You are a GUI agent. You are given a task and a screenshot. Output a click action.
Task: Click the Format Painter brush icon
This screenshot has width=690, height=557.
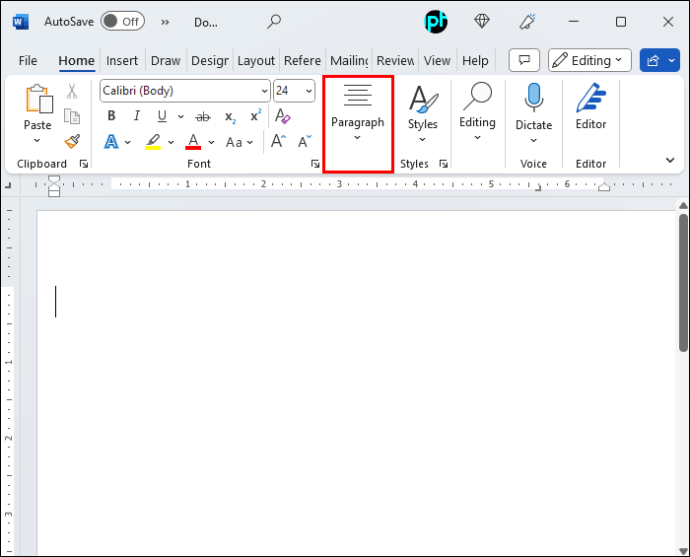(72, 142)
